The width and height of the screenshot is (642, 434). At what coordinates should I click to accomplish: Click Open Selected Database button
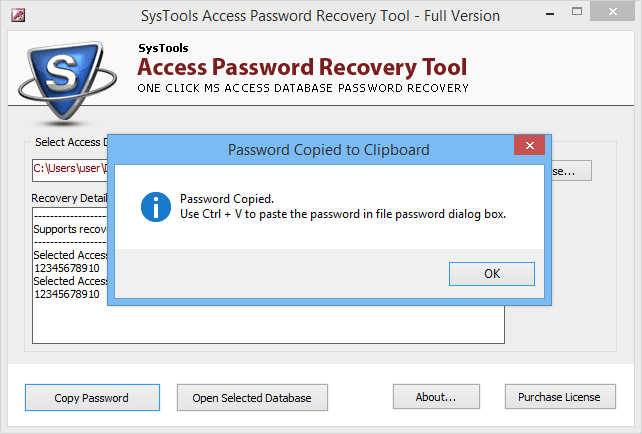(x=252, y=398)
